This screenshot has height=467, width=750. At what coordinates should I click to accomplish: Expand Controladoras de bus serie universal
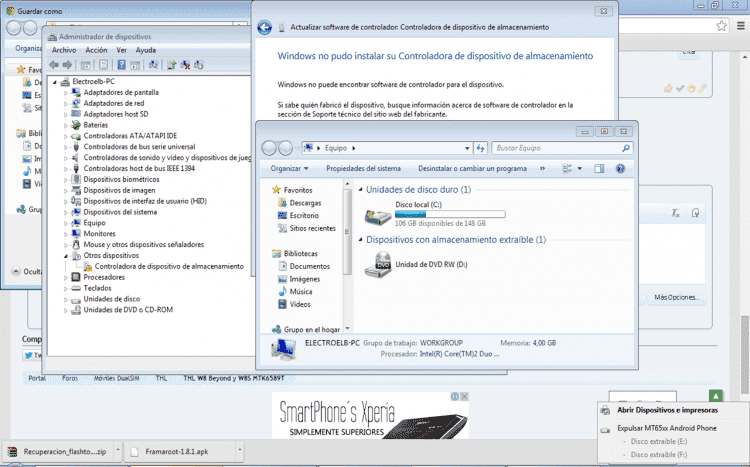(66, 147)
